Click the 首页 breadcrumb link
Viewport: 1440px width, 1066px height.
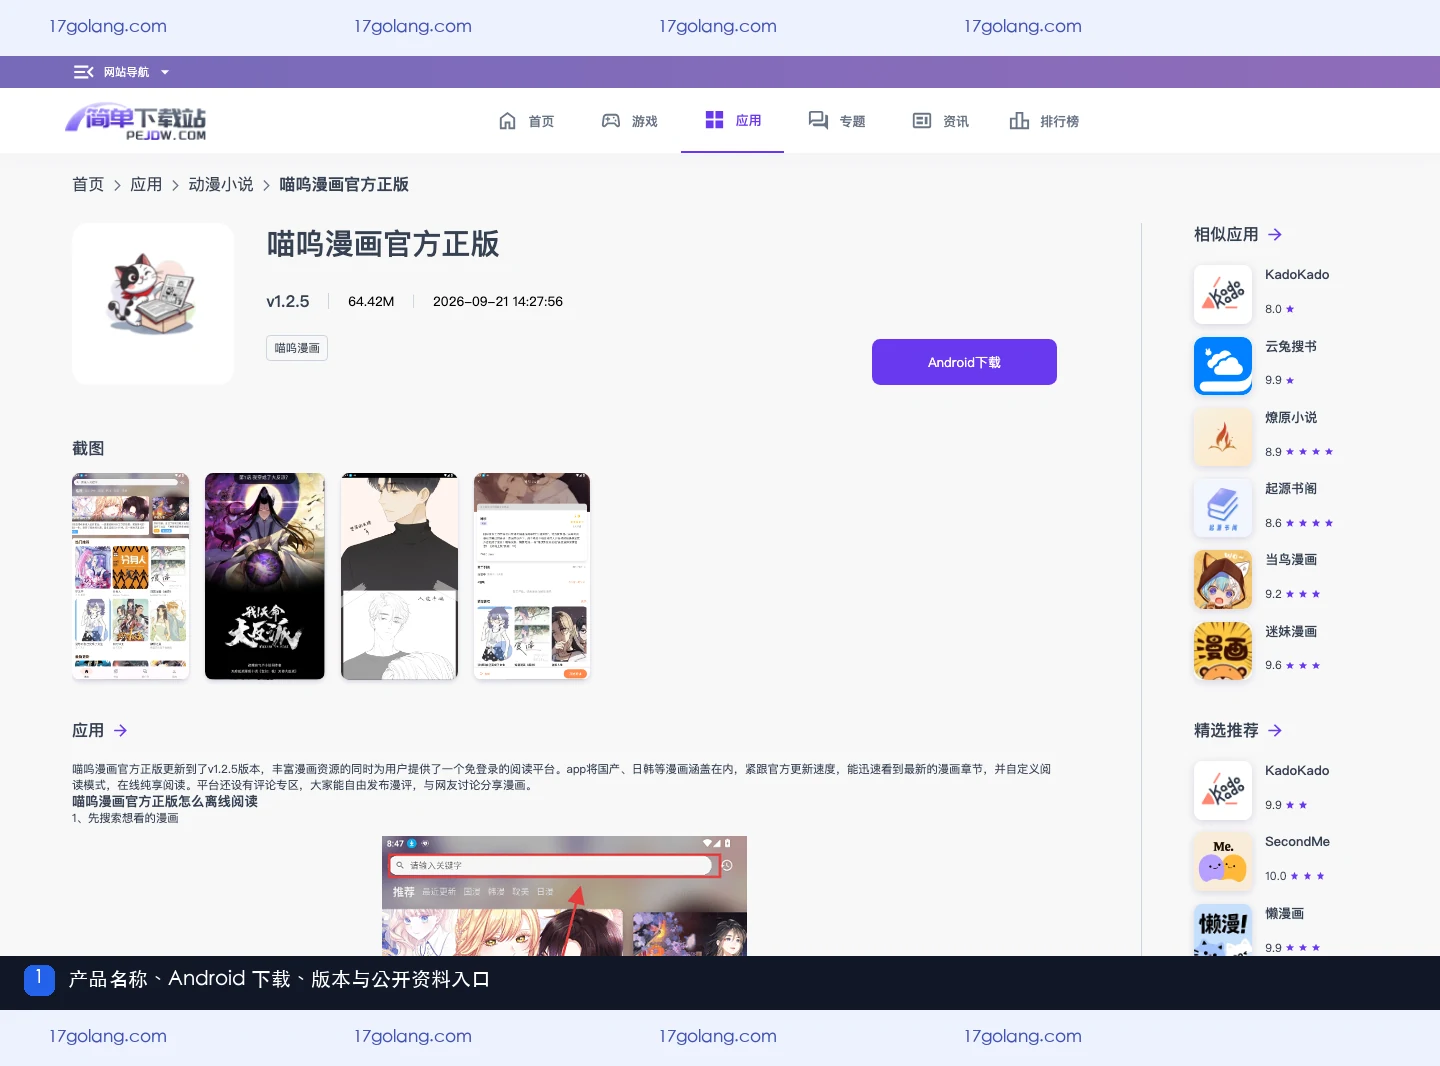coord(88,184)
